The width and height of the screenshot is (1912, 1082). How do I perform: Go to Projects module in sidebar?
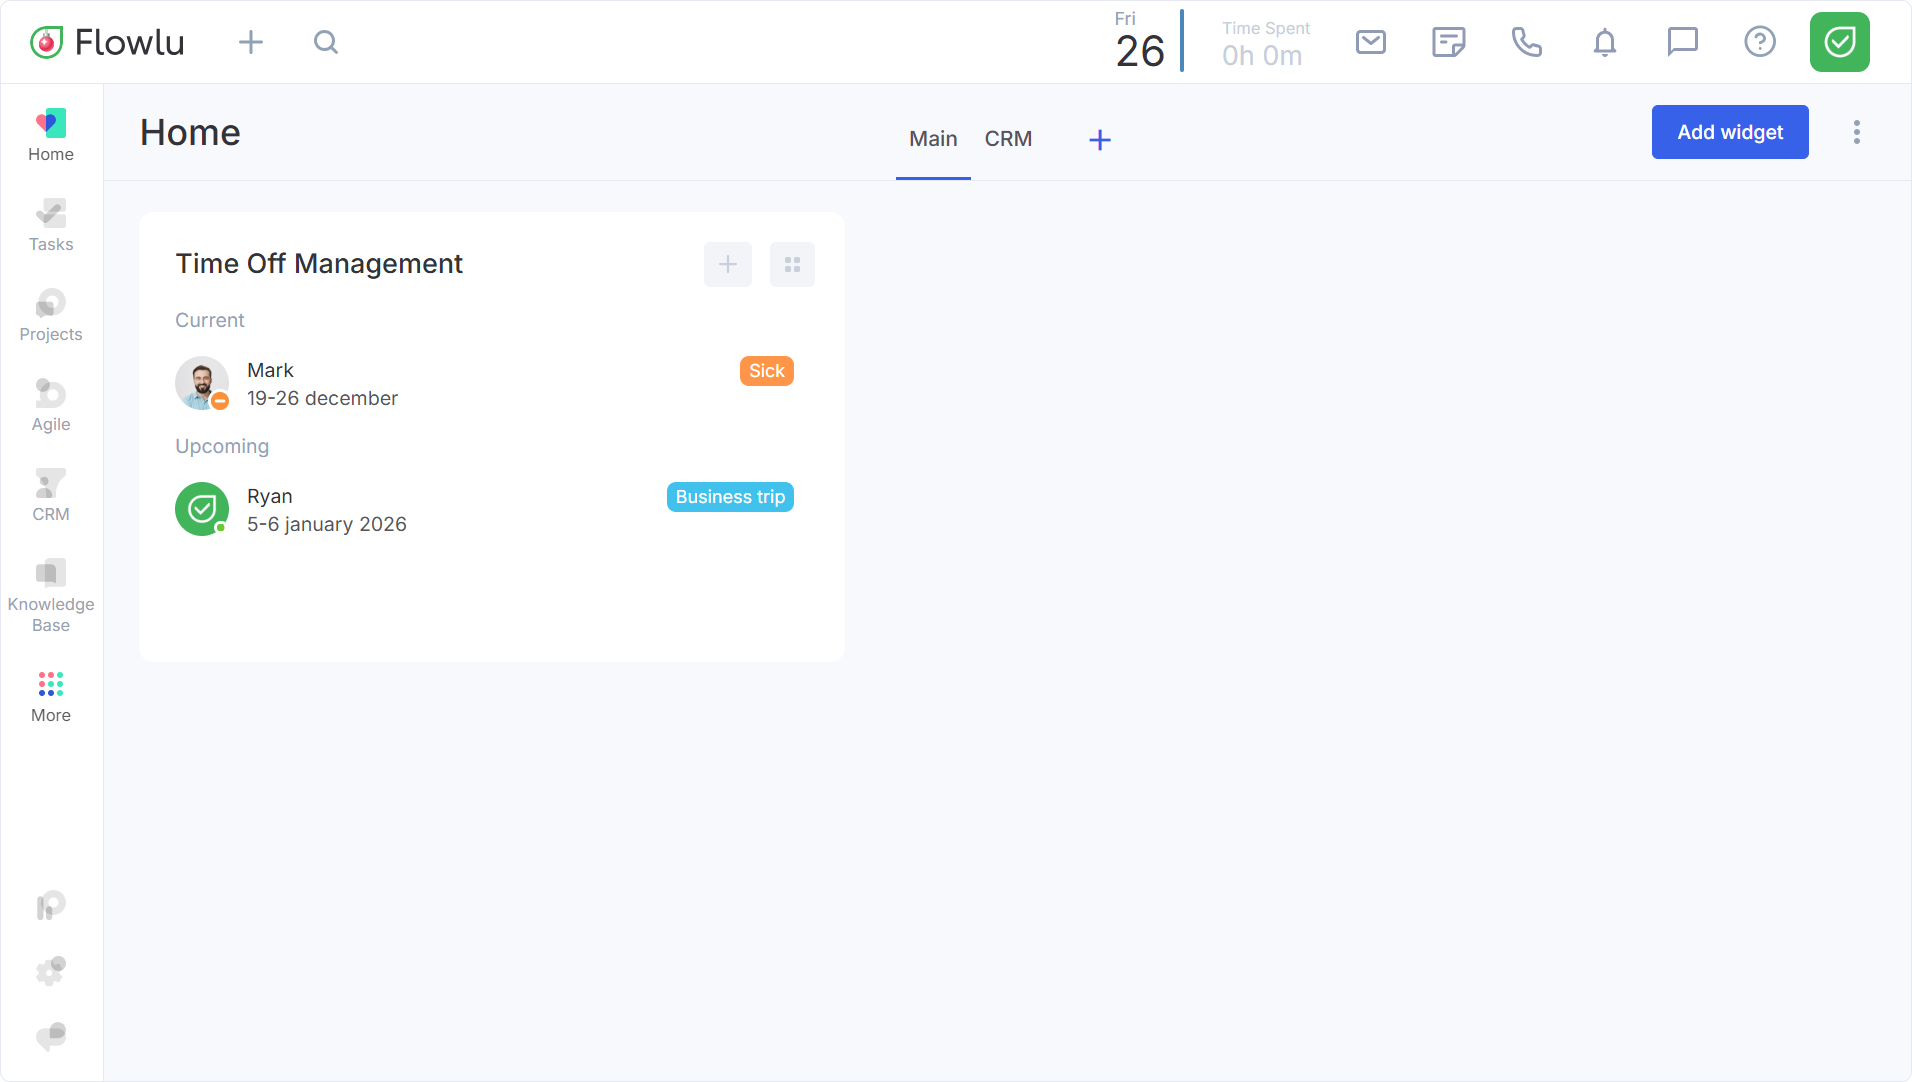point(51,316)
